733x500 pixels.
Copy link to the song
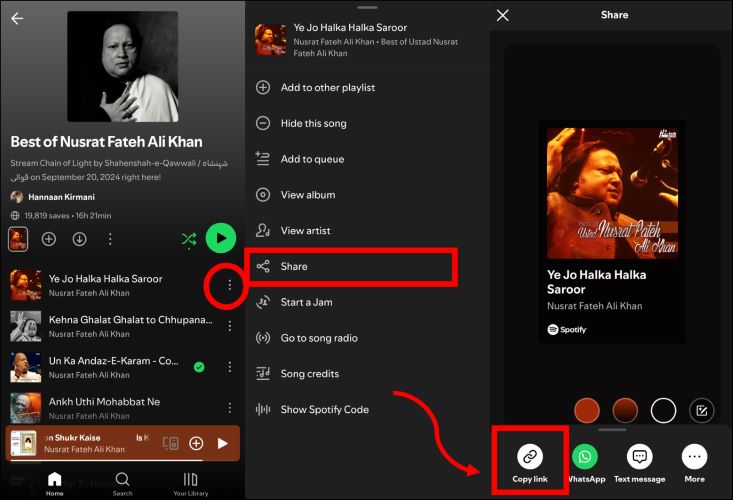coord(530,464)
